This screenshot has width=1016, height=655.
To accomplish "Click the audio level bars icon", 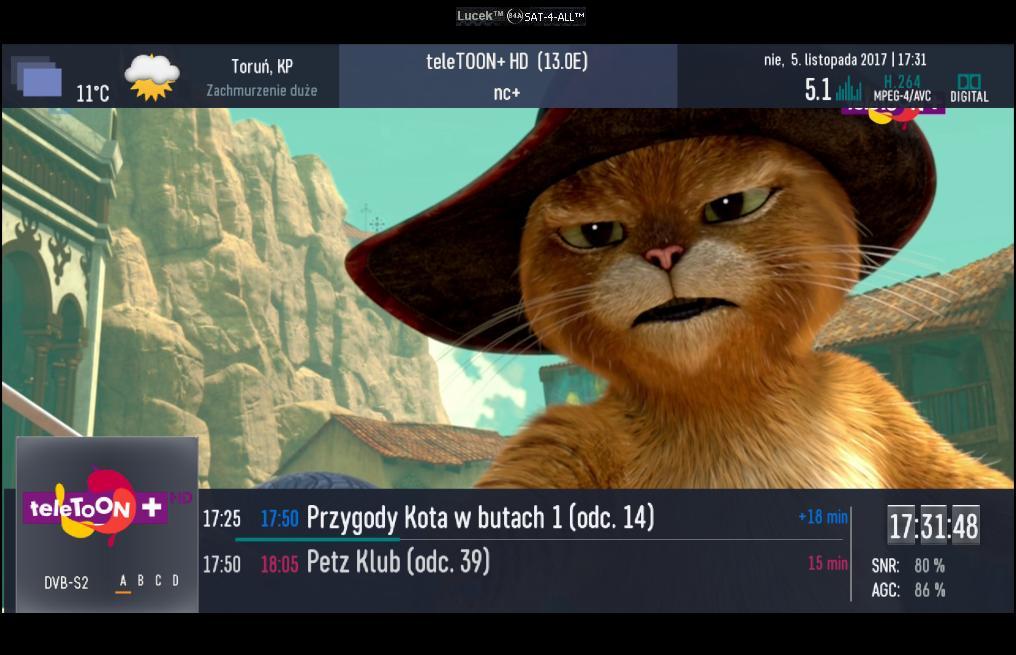I will (x=849, y=89).
